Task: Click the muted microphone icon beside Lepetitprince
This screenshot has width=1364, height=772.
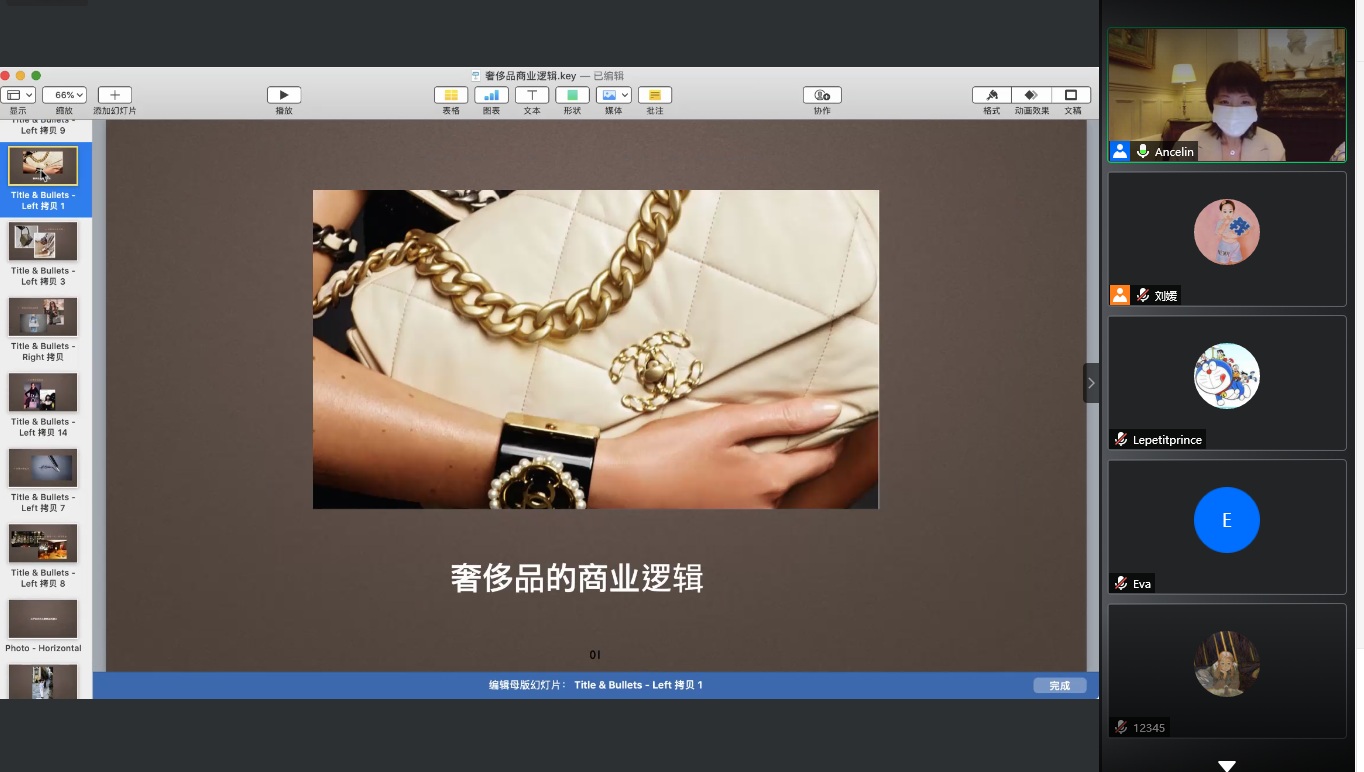Action: point(1121,439)
